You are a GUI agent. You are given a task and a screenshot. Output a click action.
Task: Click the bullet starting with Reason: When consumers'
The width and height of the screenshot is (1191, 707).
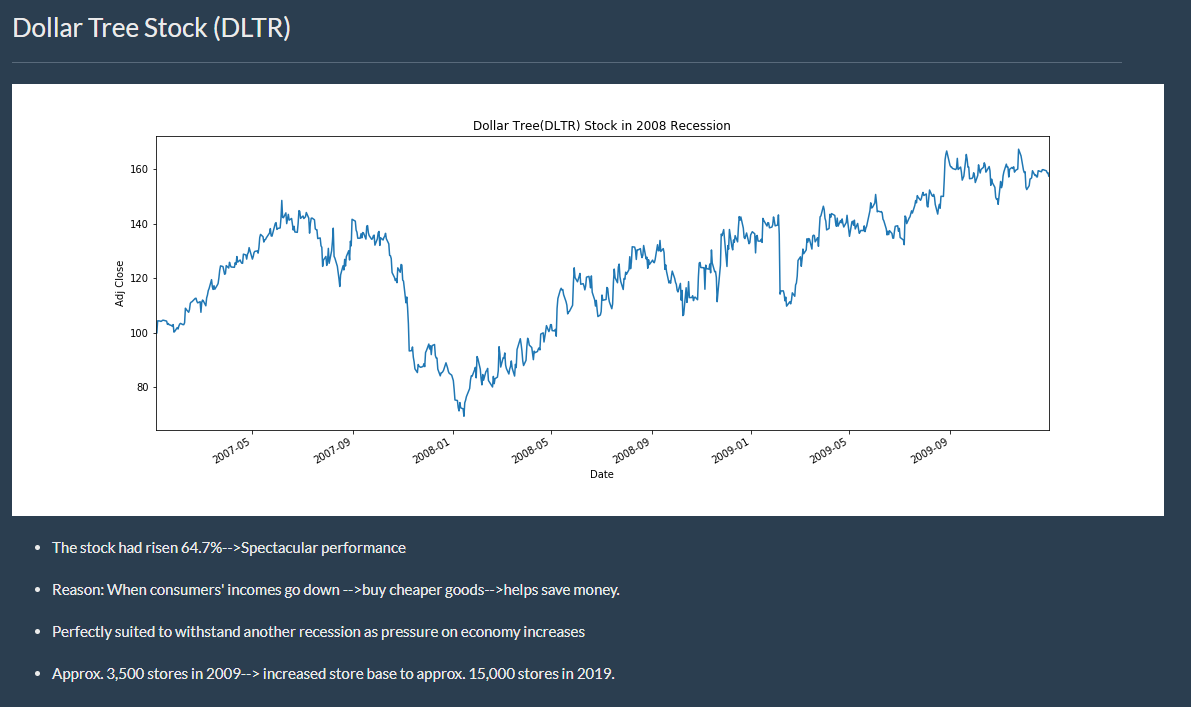336,590
